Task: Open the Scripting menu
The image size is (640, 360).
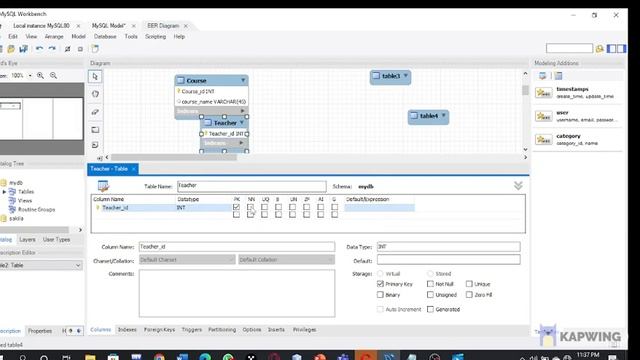Action: tap(156, 36)
